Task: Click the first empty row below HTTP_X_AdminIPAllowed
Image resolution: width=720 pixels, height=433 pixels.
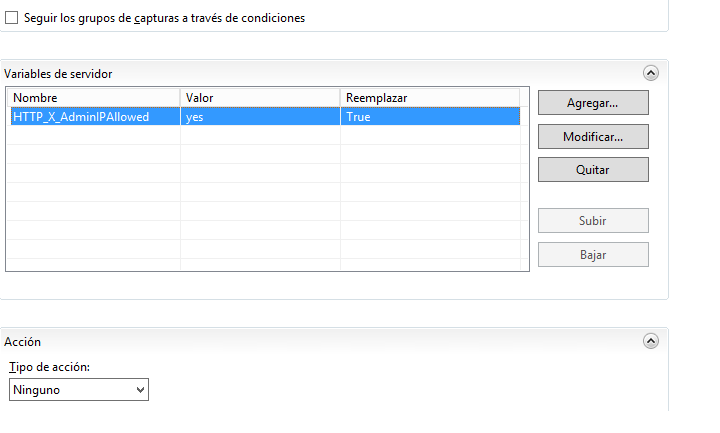Action: tap(93, 136)
